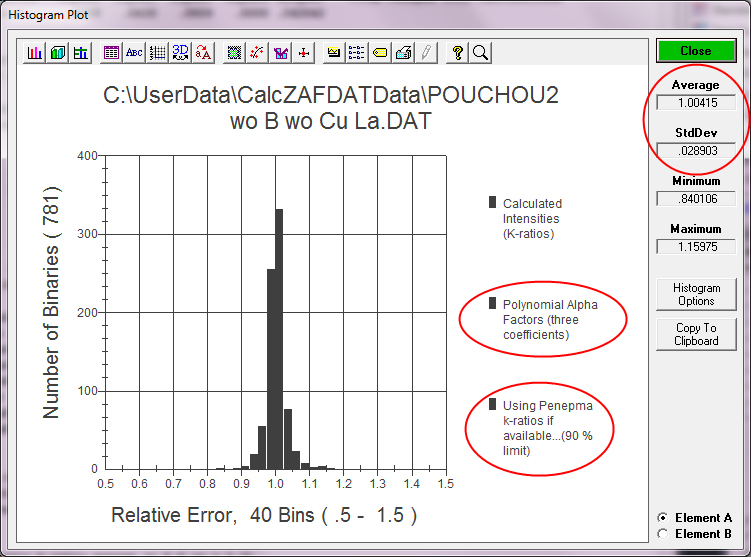The width and height of the screenshot is (751, 557).
Task: Click the Average value field
Action: coord(696,102)
